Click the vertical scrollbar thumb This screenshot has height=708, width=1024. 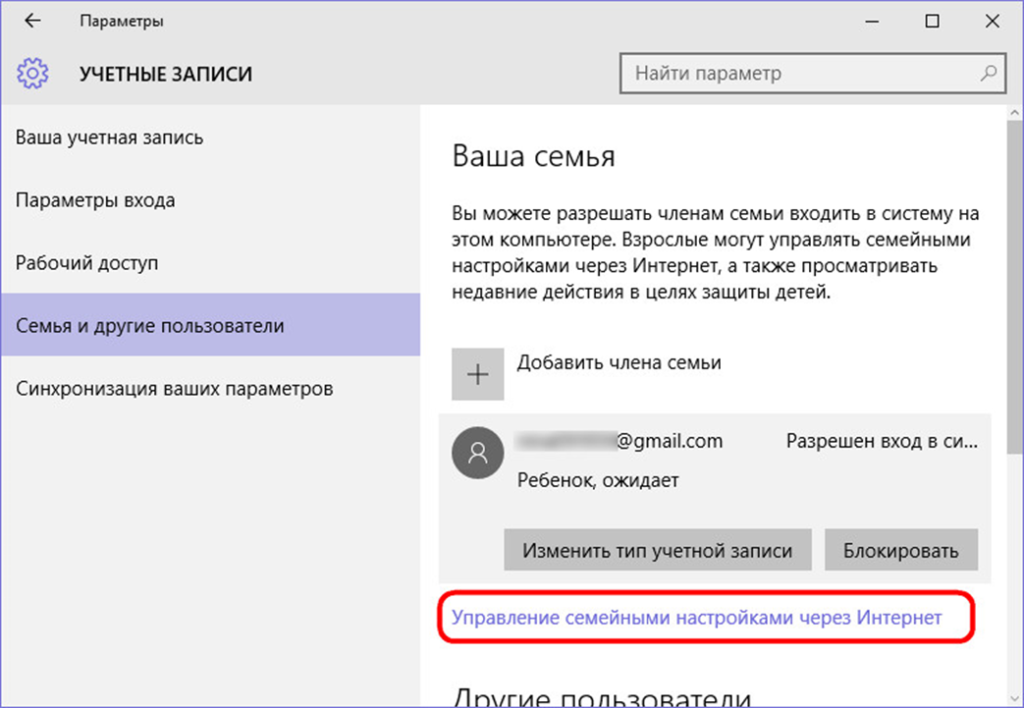(x=1015, y=287)
